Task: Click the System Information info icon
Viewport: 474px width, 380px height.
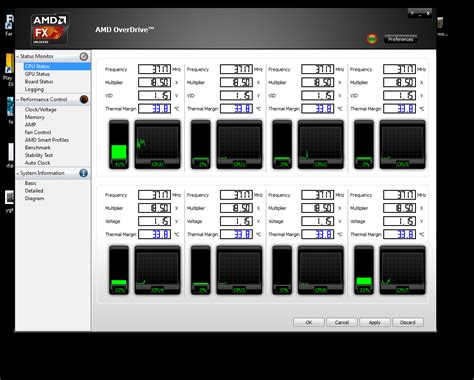Action: (83, 173)
